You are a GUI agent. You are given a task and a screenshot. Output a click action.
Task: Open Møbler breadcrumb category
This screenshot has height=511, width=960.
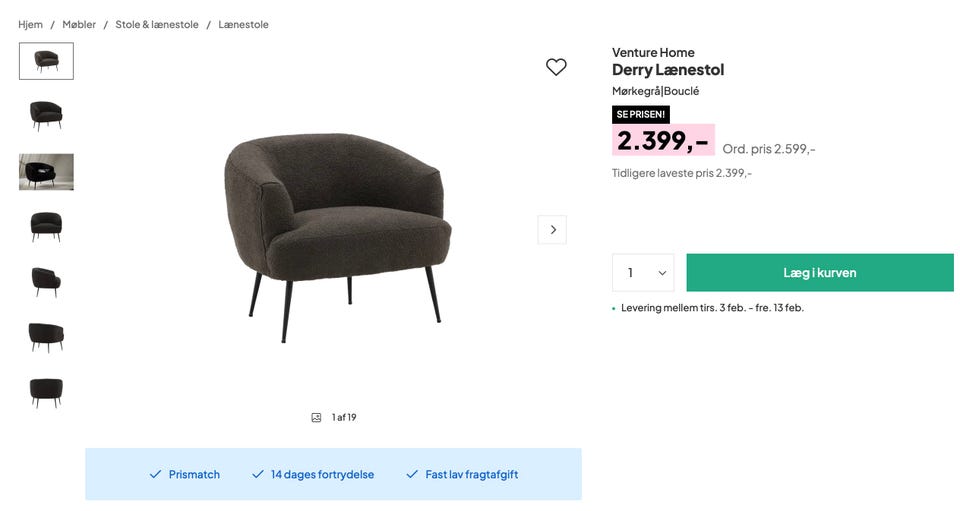click(x=79, y=24)
